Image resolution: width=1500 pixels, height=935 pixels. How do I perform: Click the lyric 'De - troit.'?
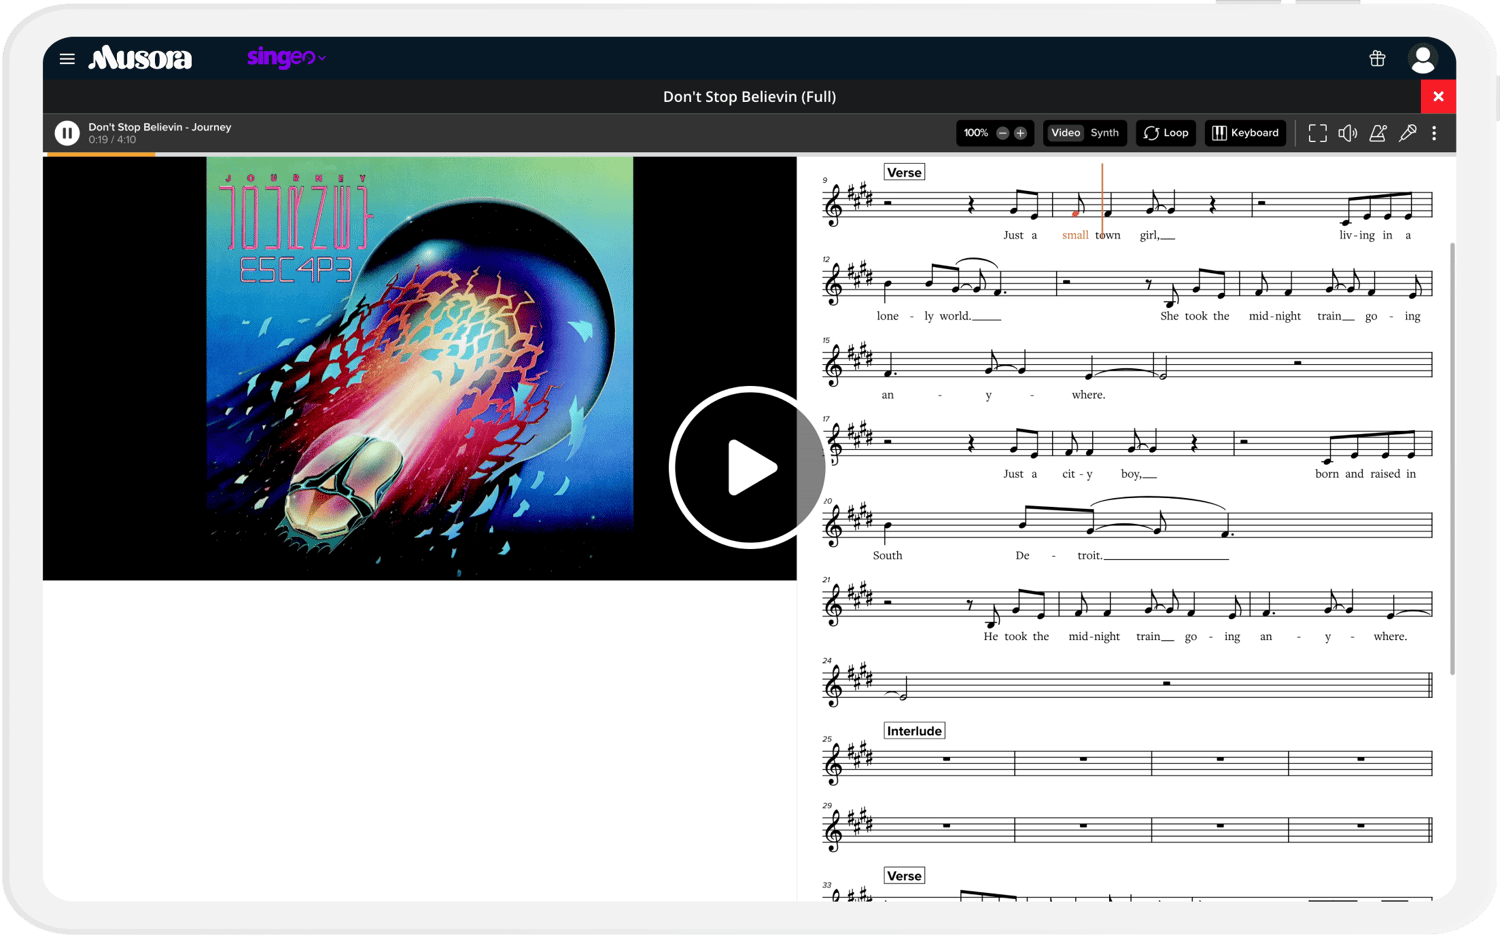tap(1059, 555)
